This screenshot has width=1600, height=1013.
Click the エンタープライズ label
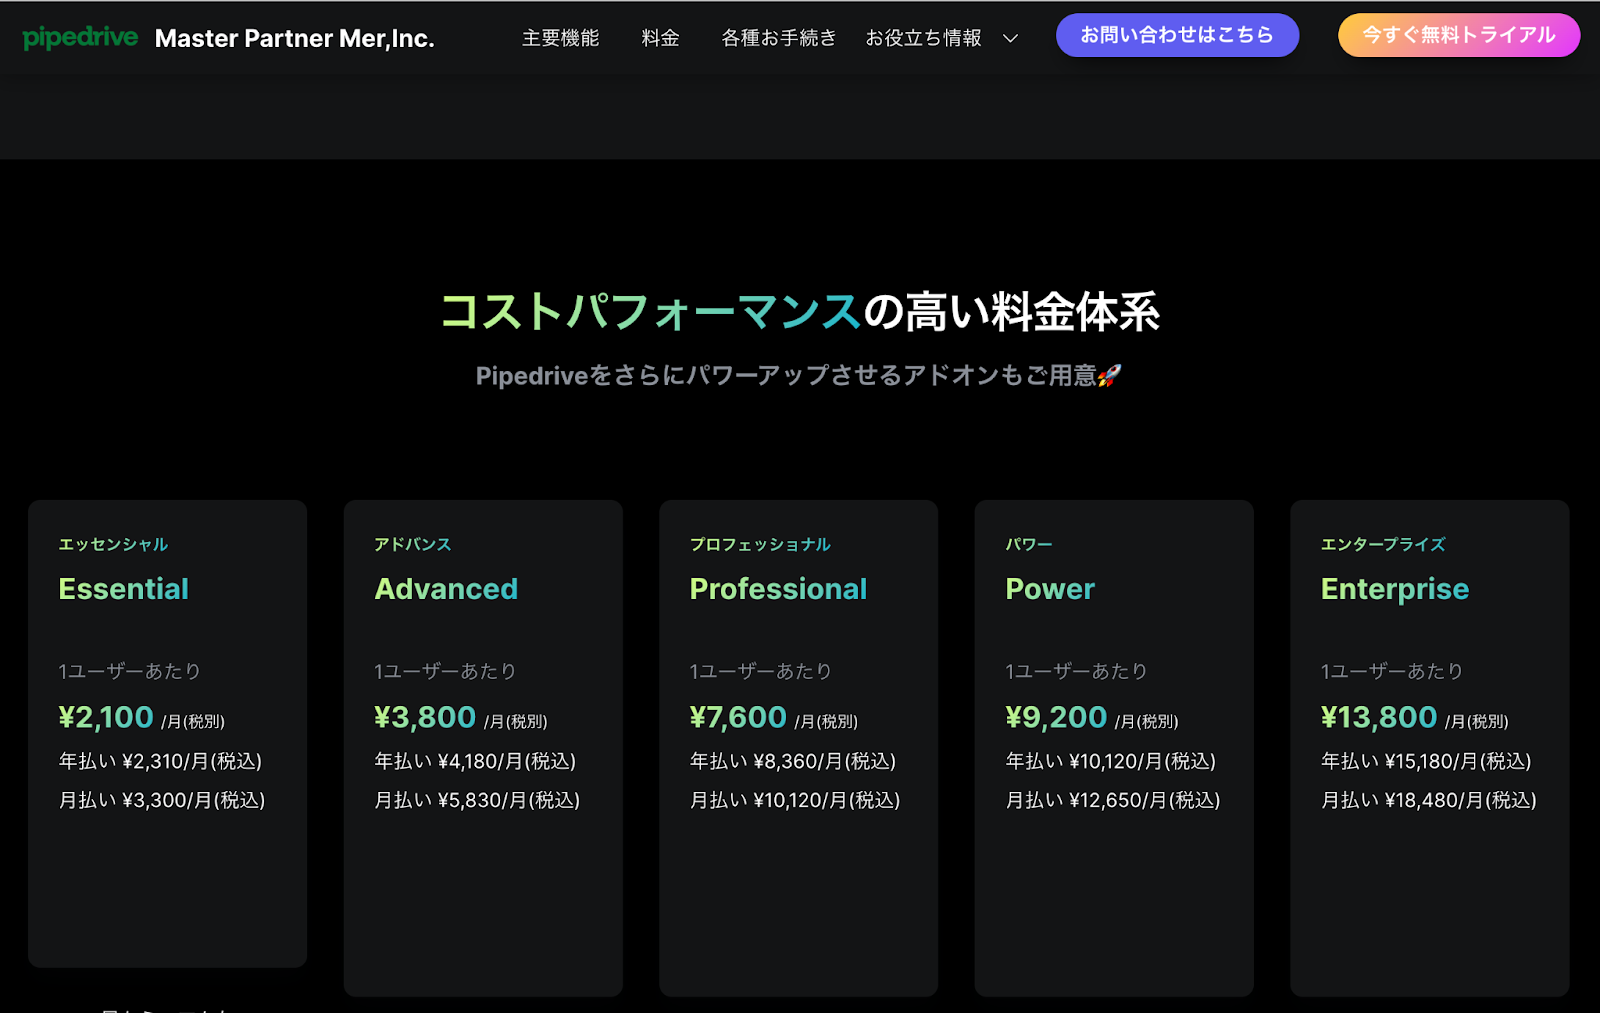1383,544
